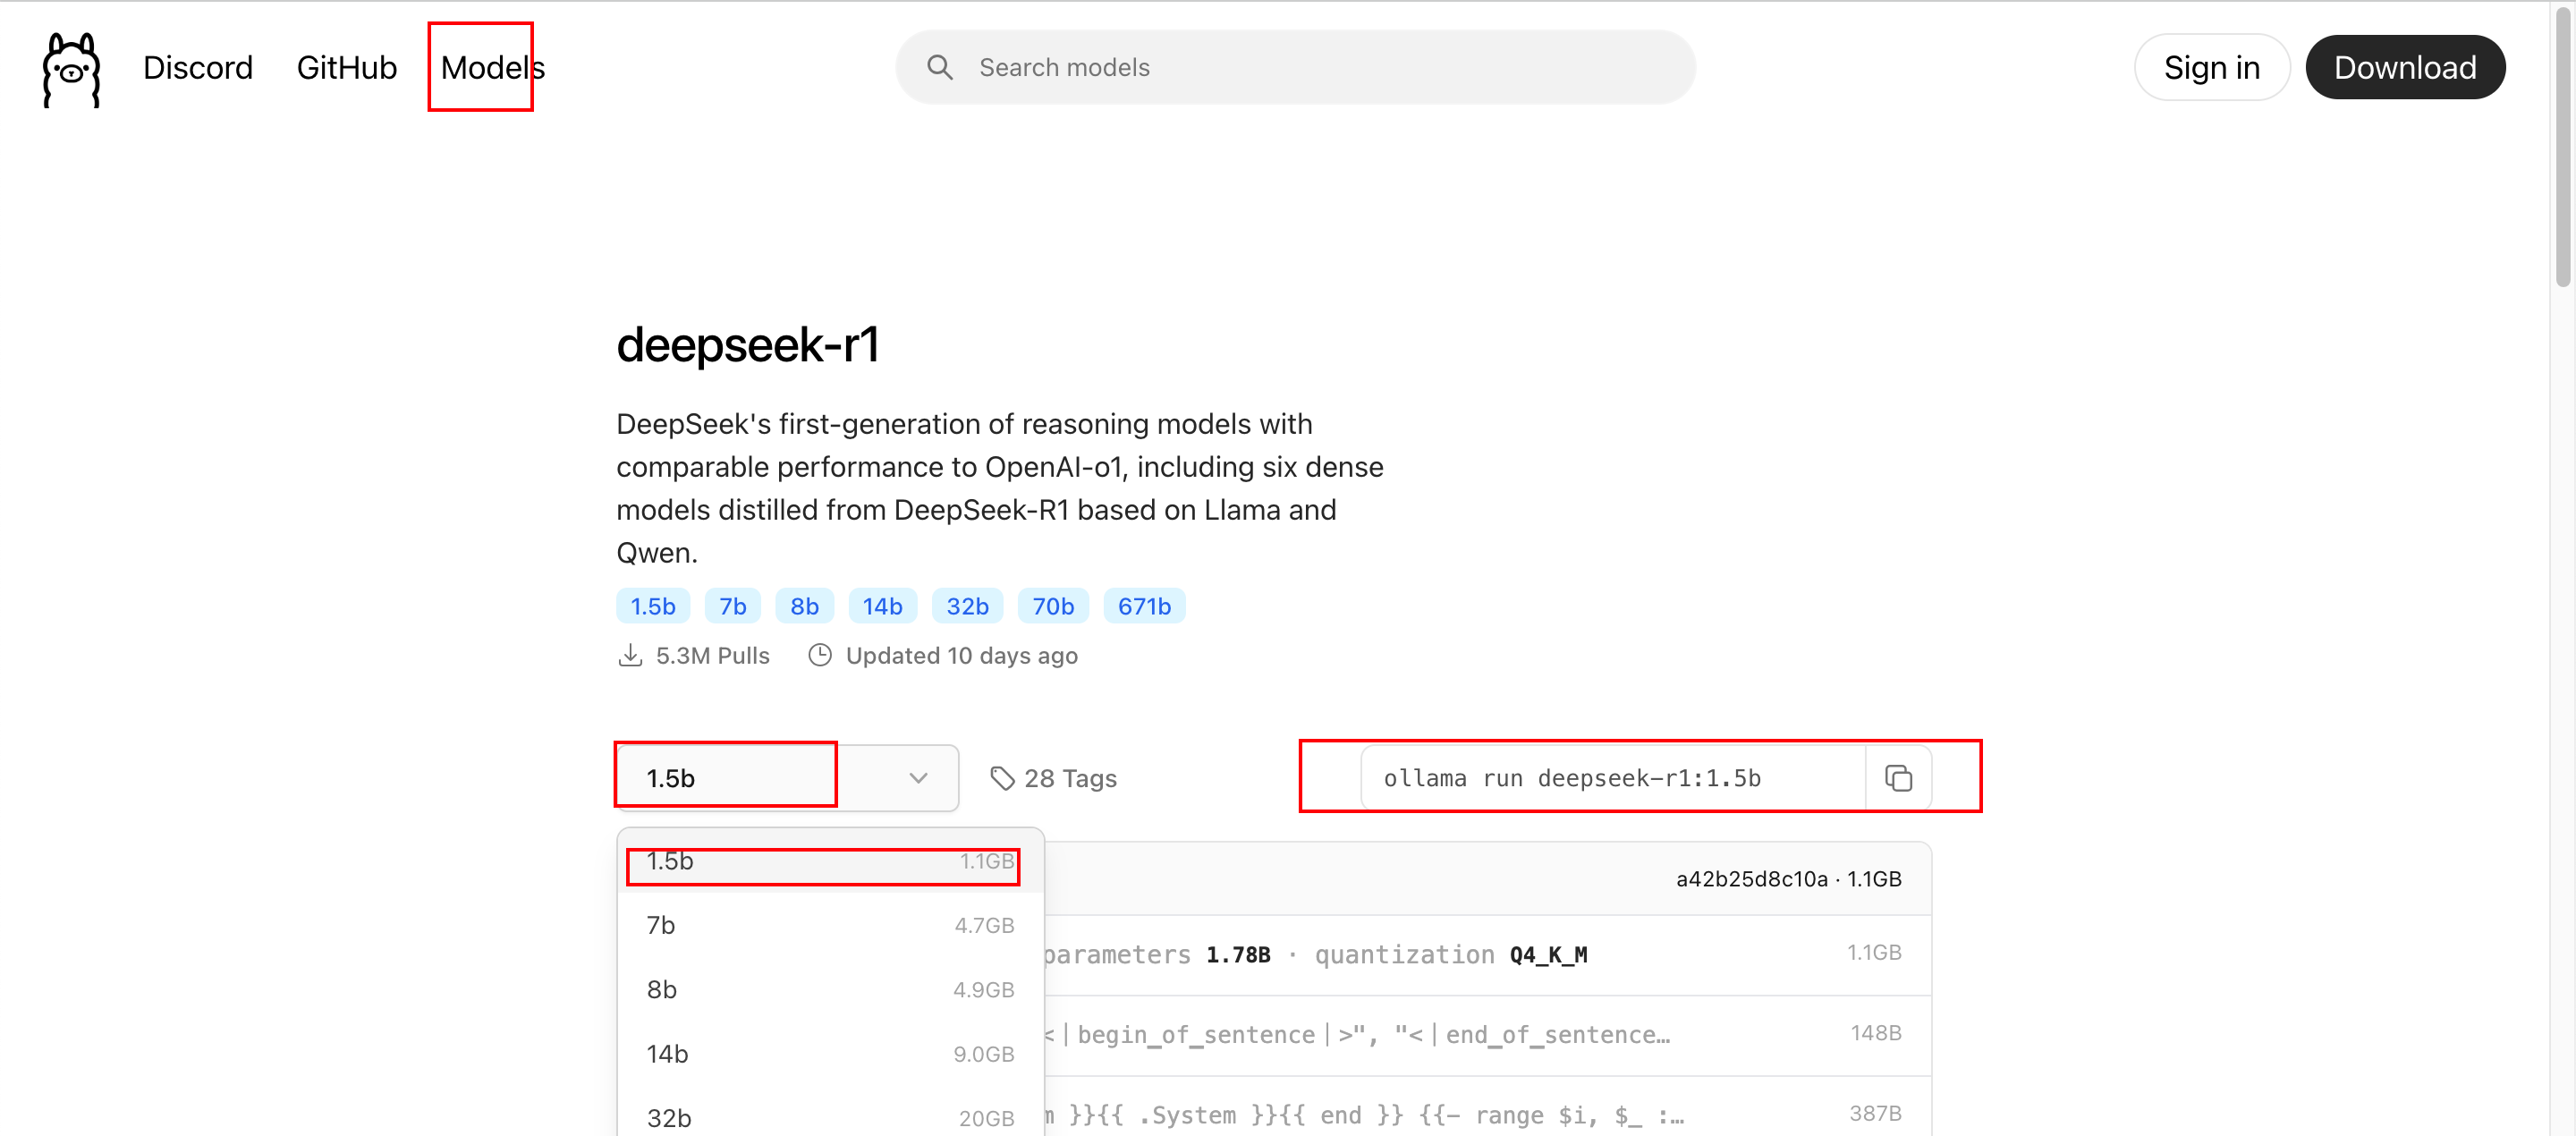
Task: Copy the ollama run command
Action: tap(1898, 778)
